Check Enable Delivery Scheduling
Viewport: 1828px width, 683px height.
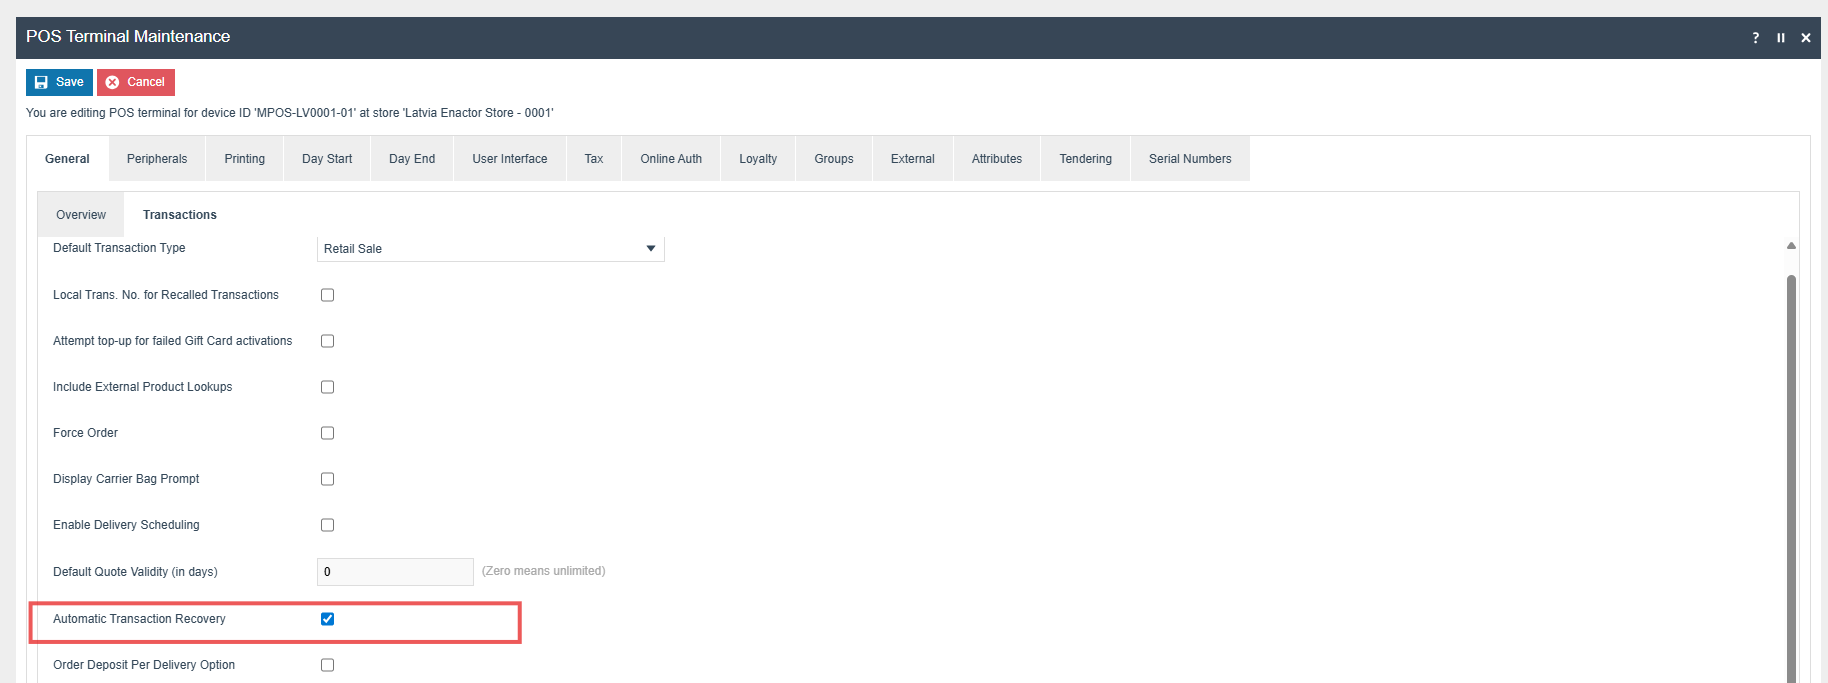tap(327, 525)
